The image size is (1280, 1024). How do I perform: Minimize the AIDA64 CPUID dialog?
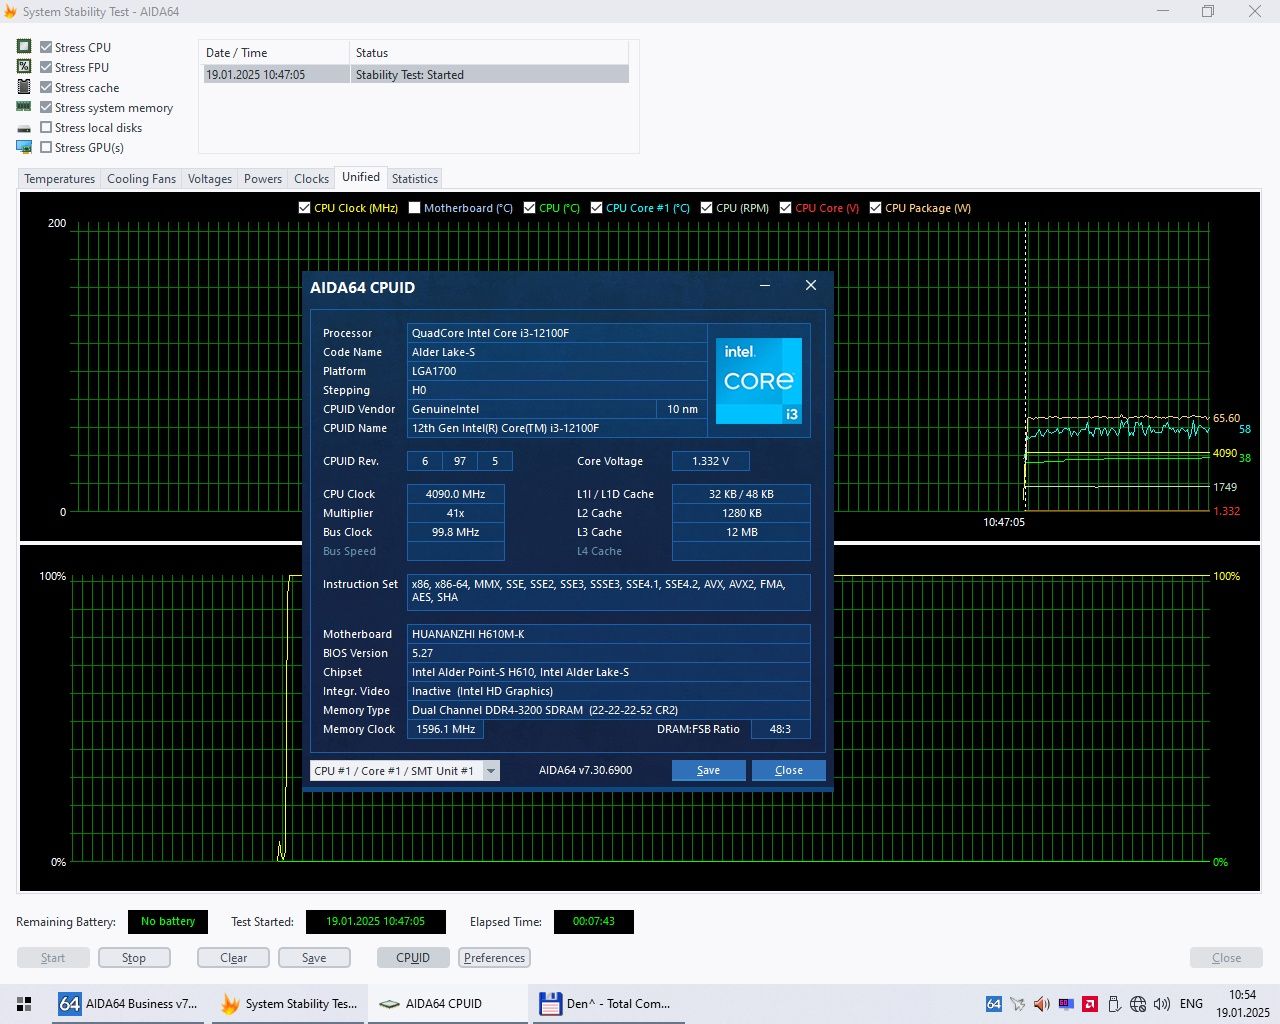tap(765, 286)
